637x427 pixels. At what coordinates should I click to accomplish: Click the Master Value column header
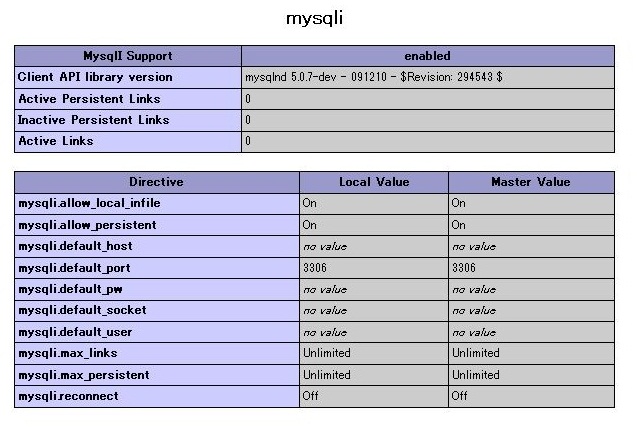click(x=531, y=182)
